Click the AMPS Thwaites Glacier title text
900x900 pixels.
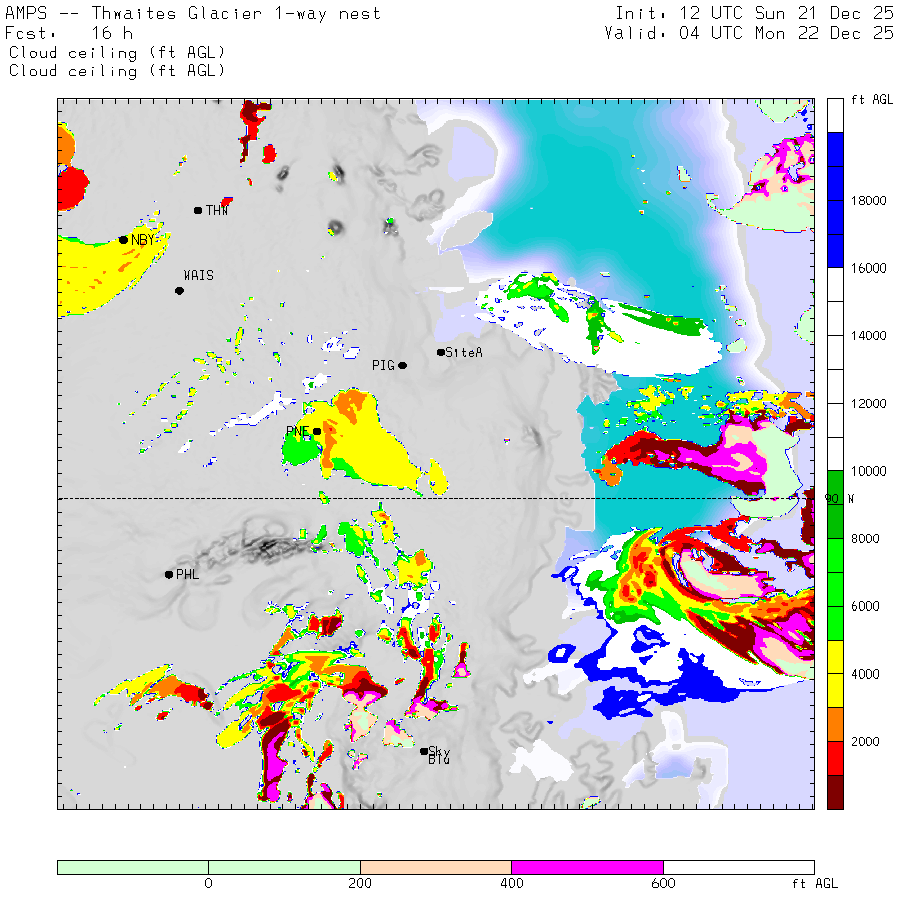pos(193,14)
